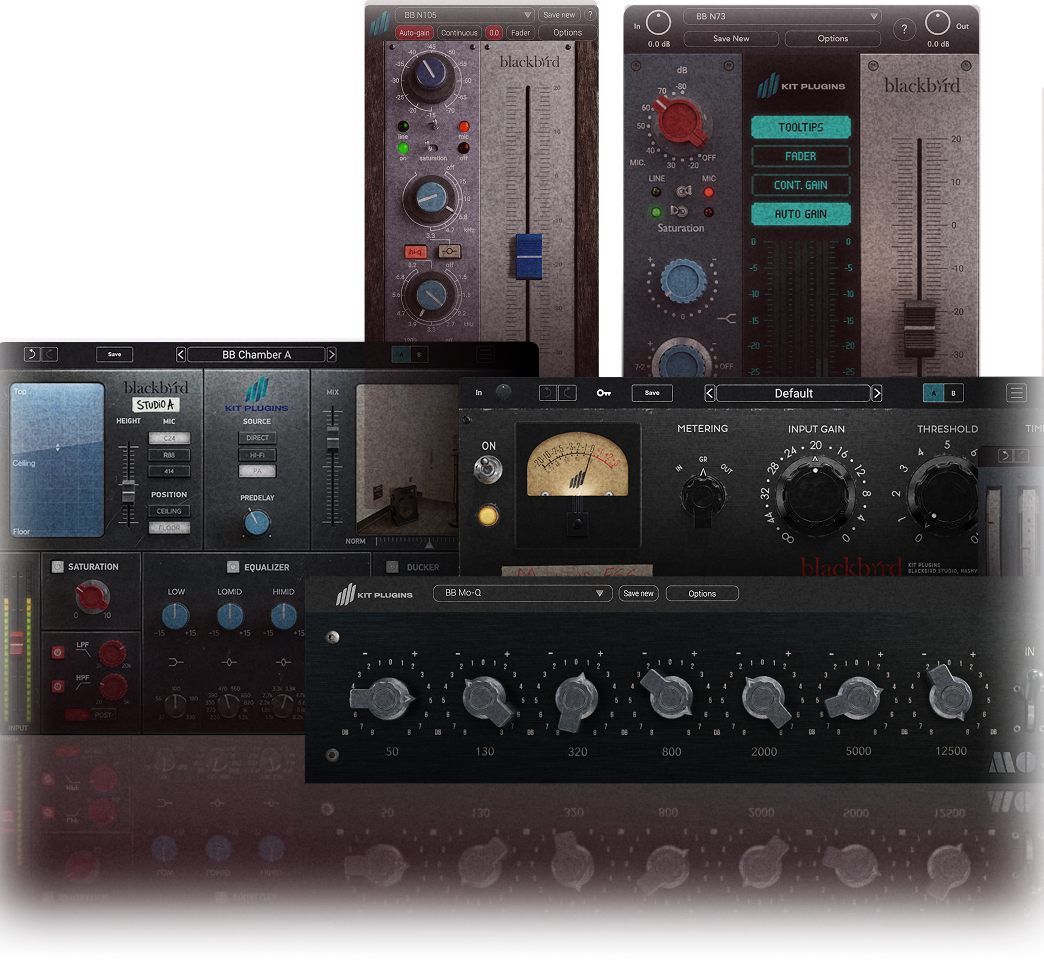Select the B state in compressor
The image size is (1044, 972).
[953, 393]
